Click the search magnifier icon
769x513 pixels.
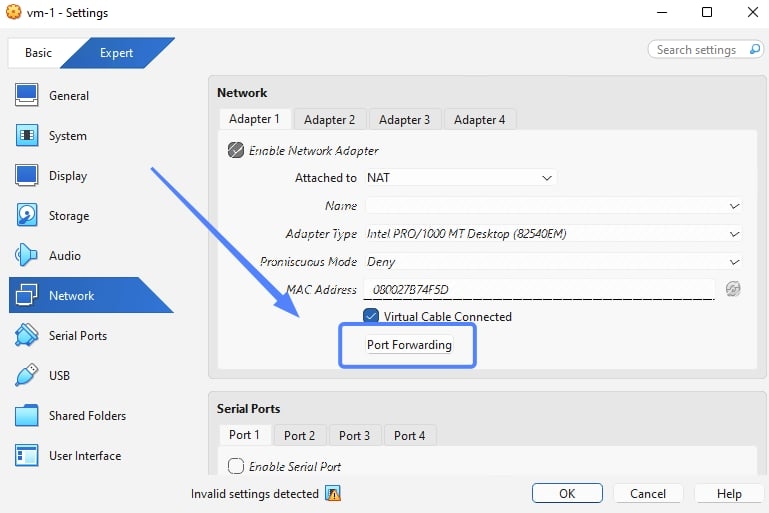pos(755,50)
